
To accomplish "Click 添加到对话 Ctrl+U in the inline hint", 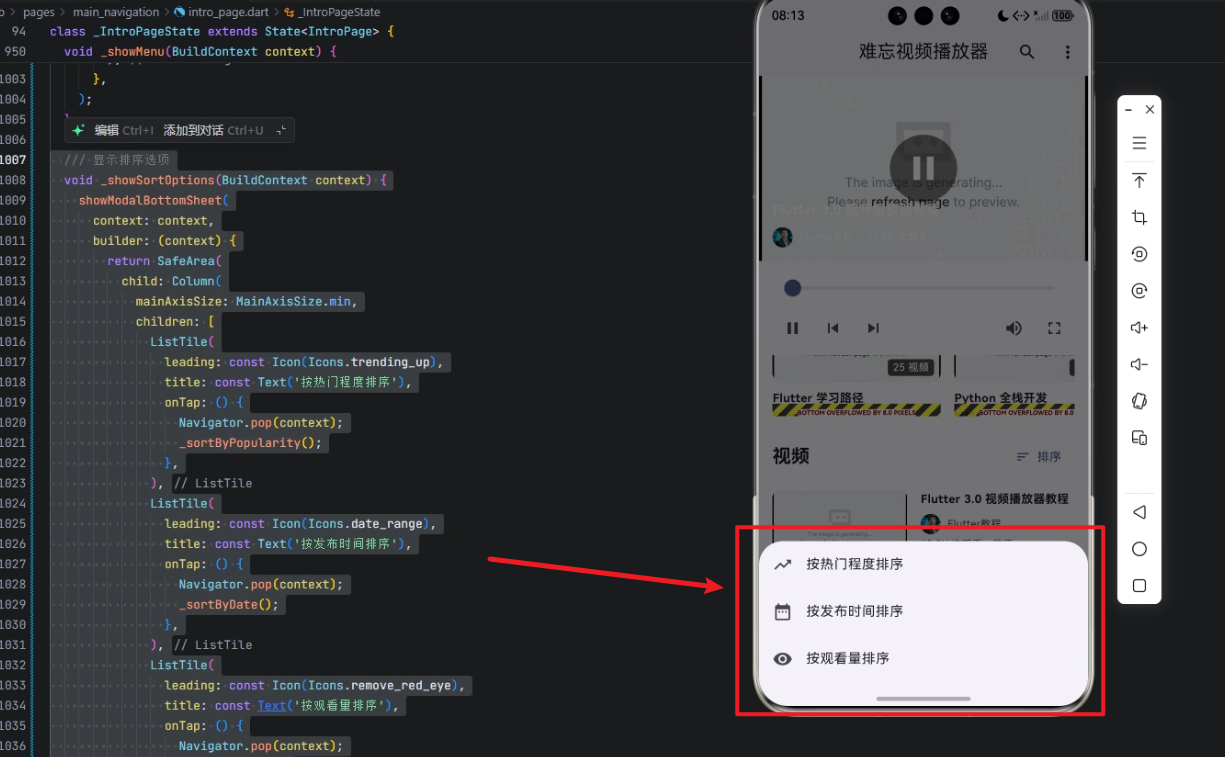I will pyautogui.click(x=213, y=130).
